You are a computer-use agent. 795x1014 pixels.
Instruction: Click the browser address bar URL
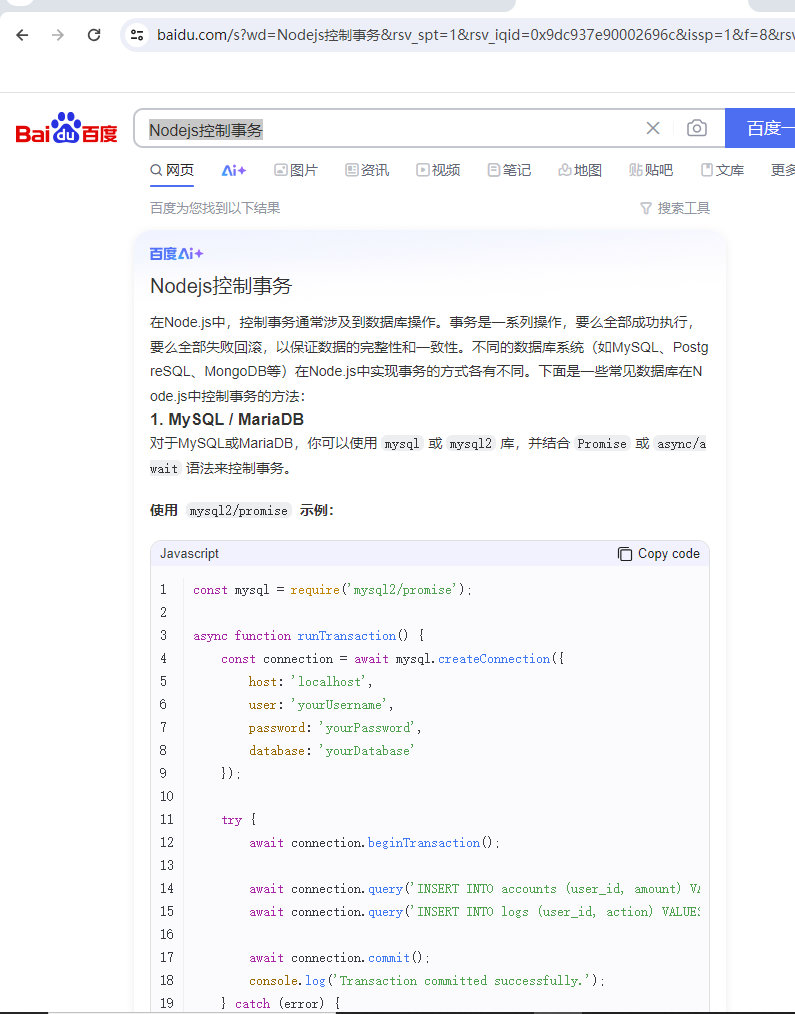point(475,35)
